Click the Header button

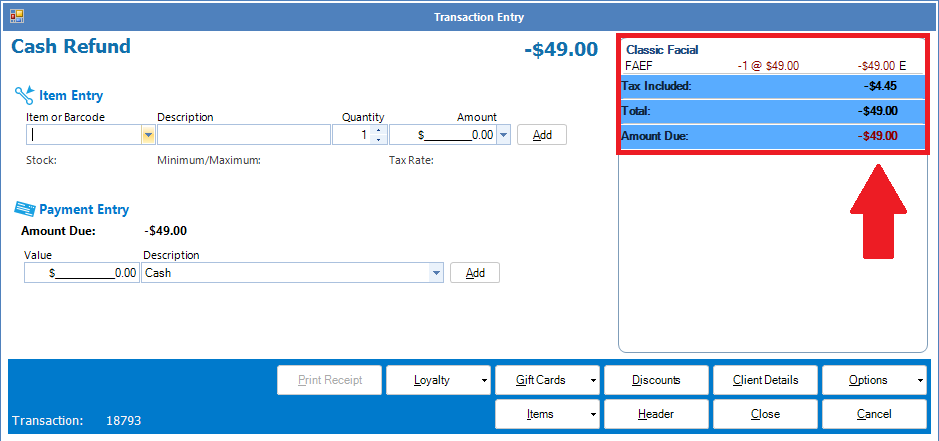click(x=656, y=414)
